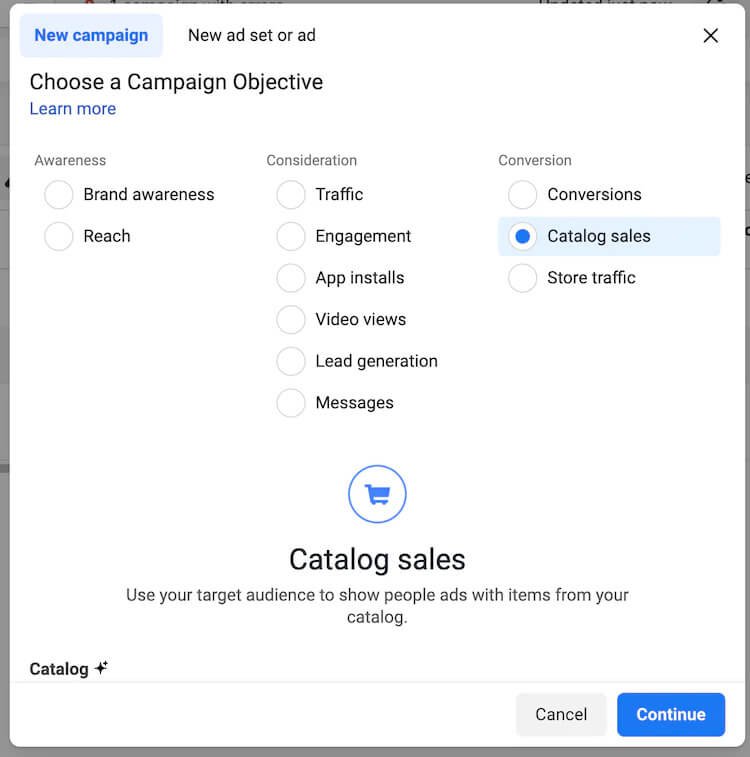The height and width of the screenshot is (757, 750).
Task: Select App installs as the objective
Action: (291, 278)
